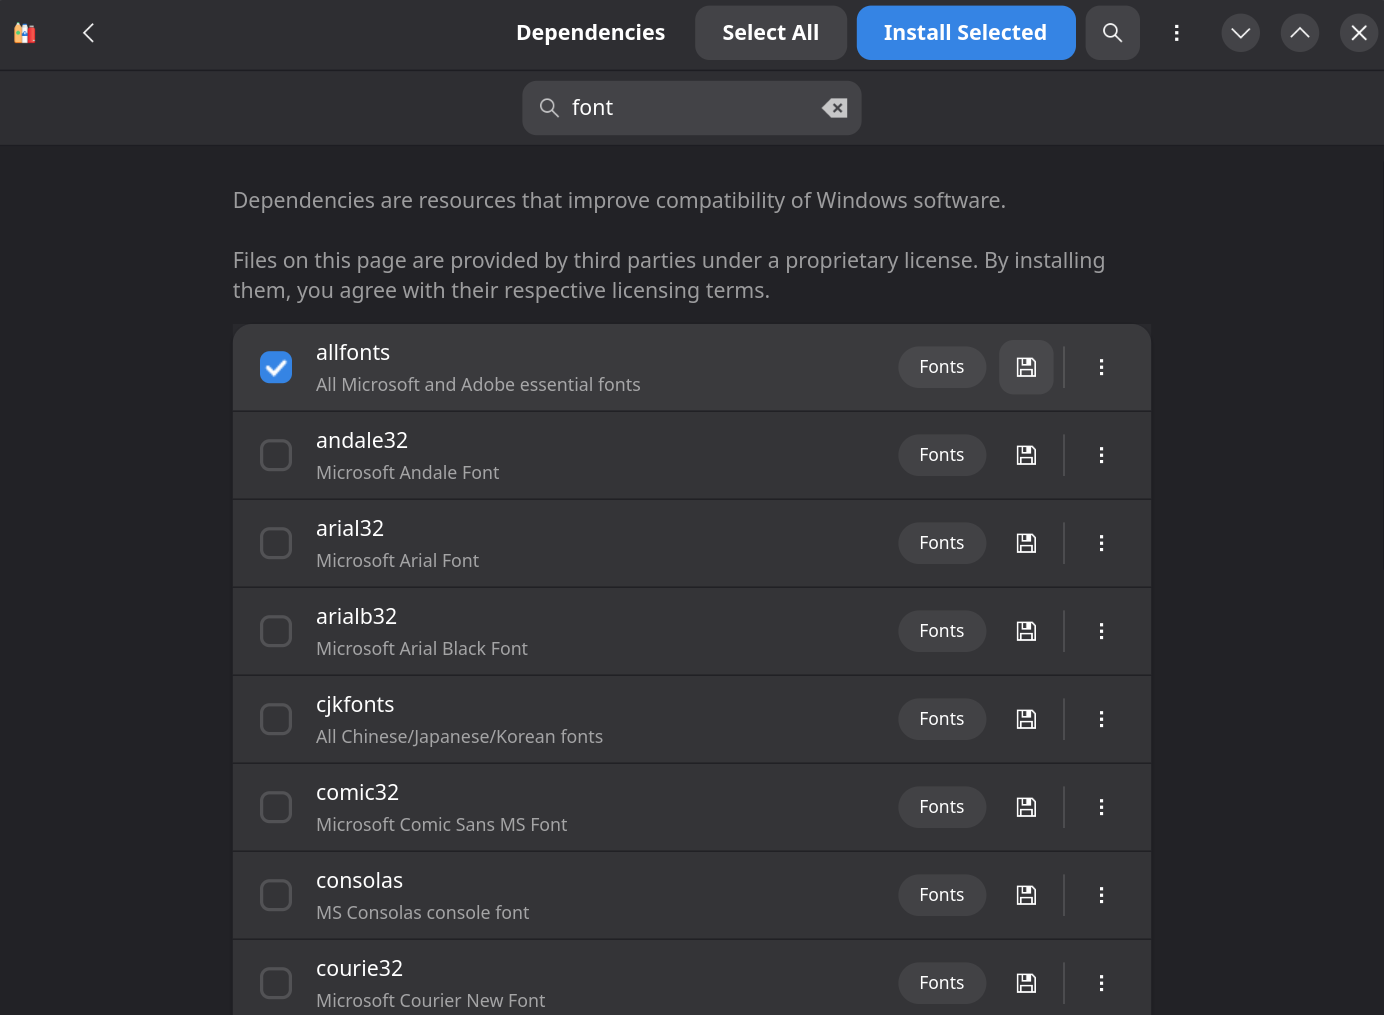Install allfonts via its save icon

1026,367
